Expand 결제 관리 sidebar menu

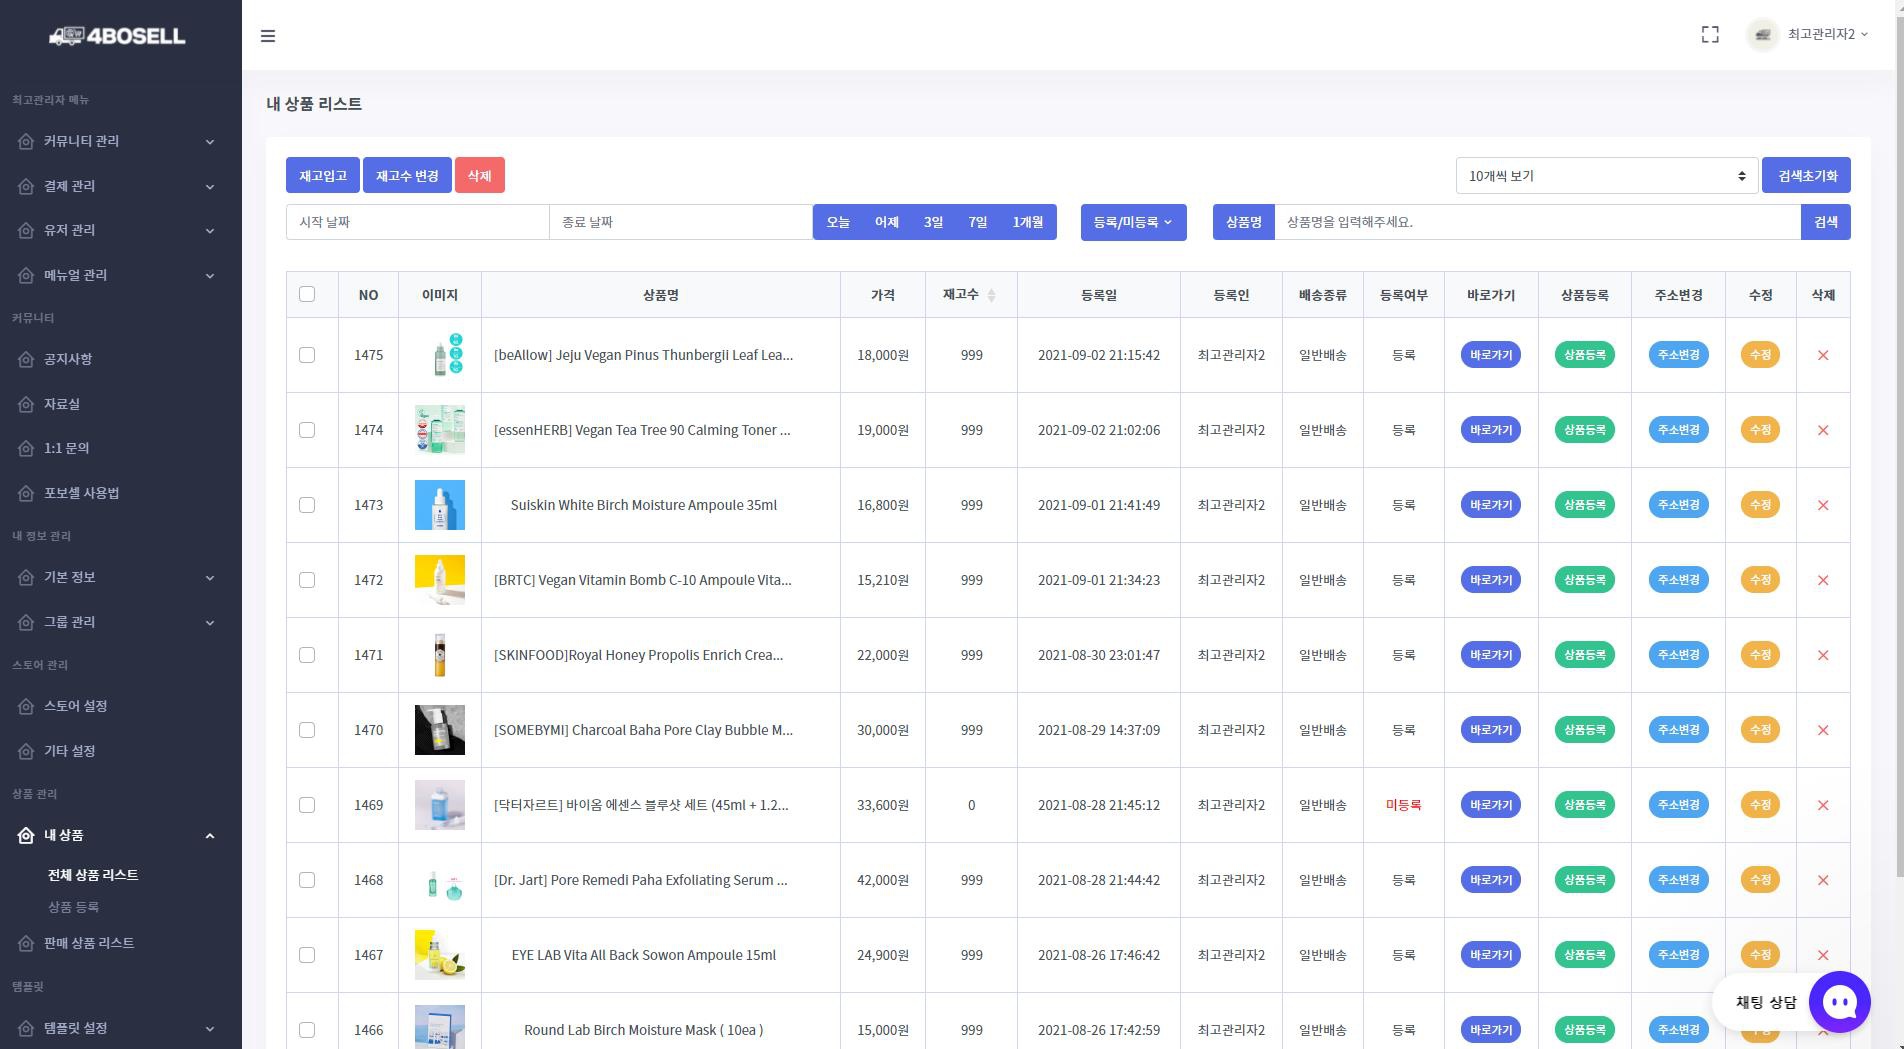120,186
